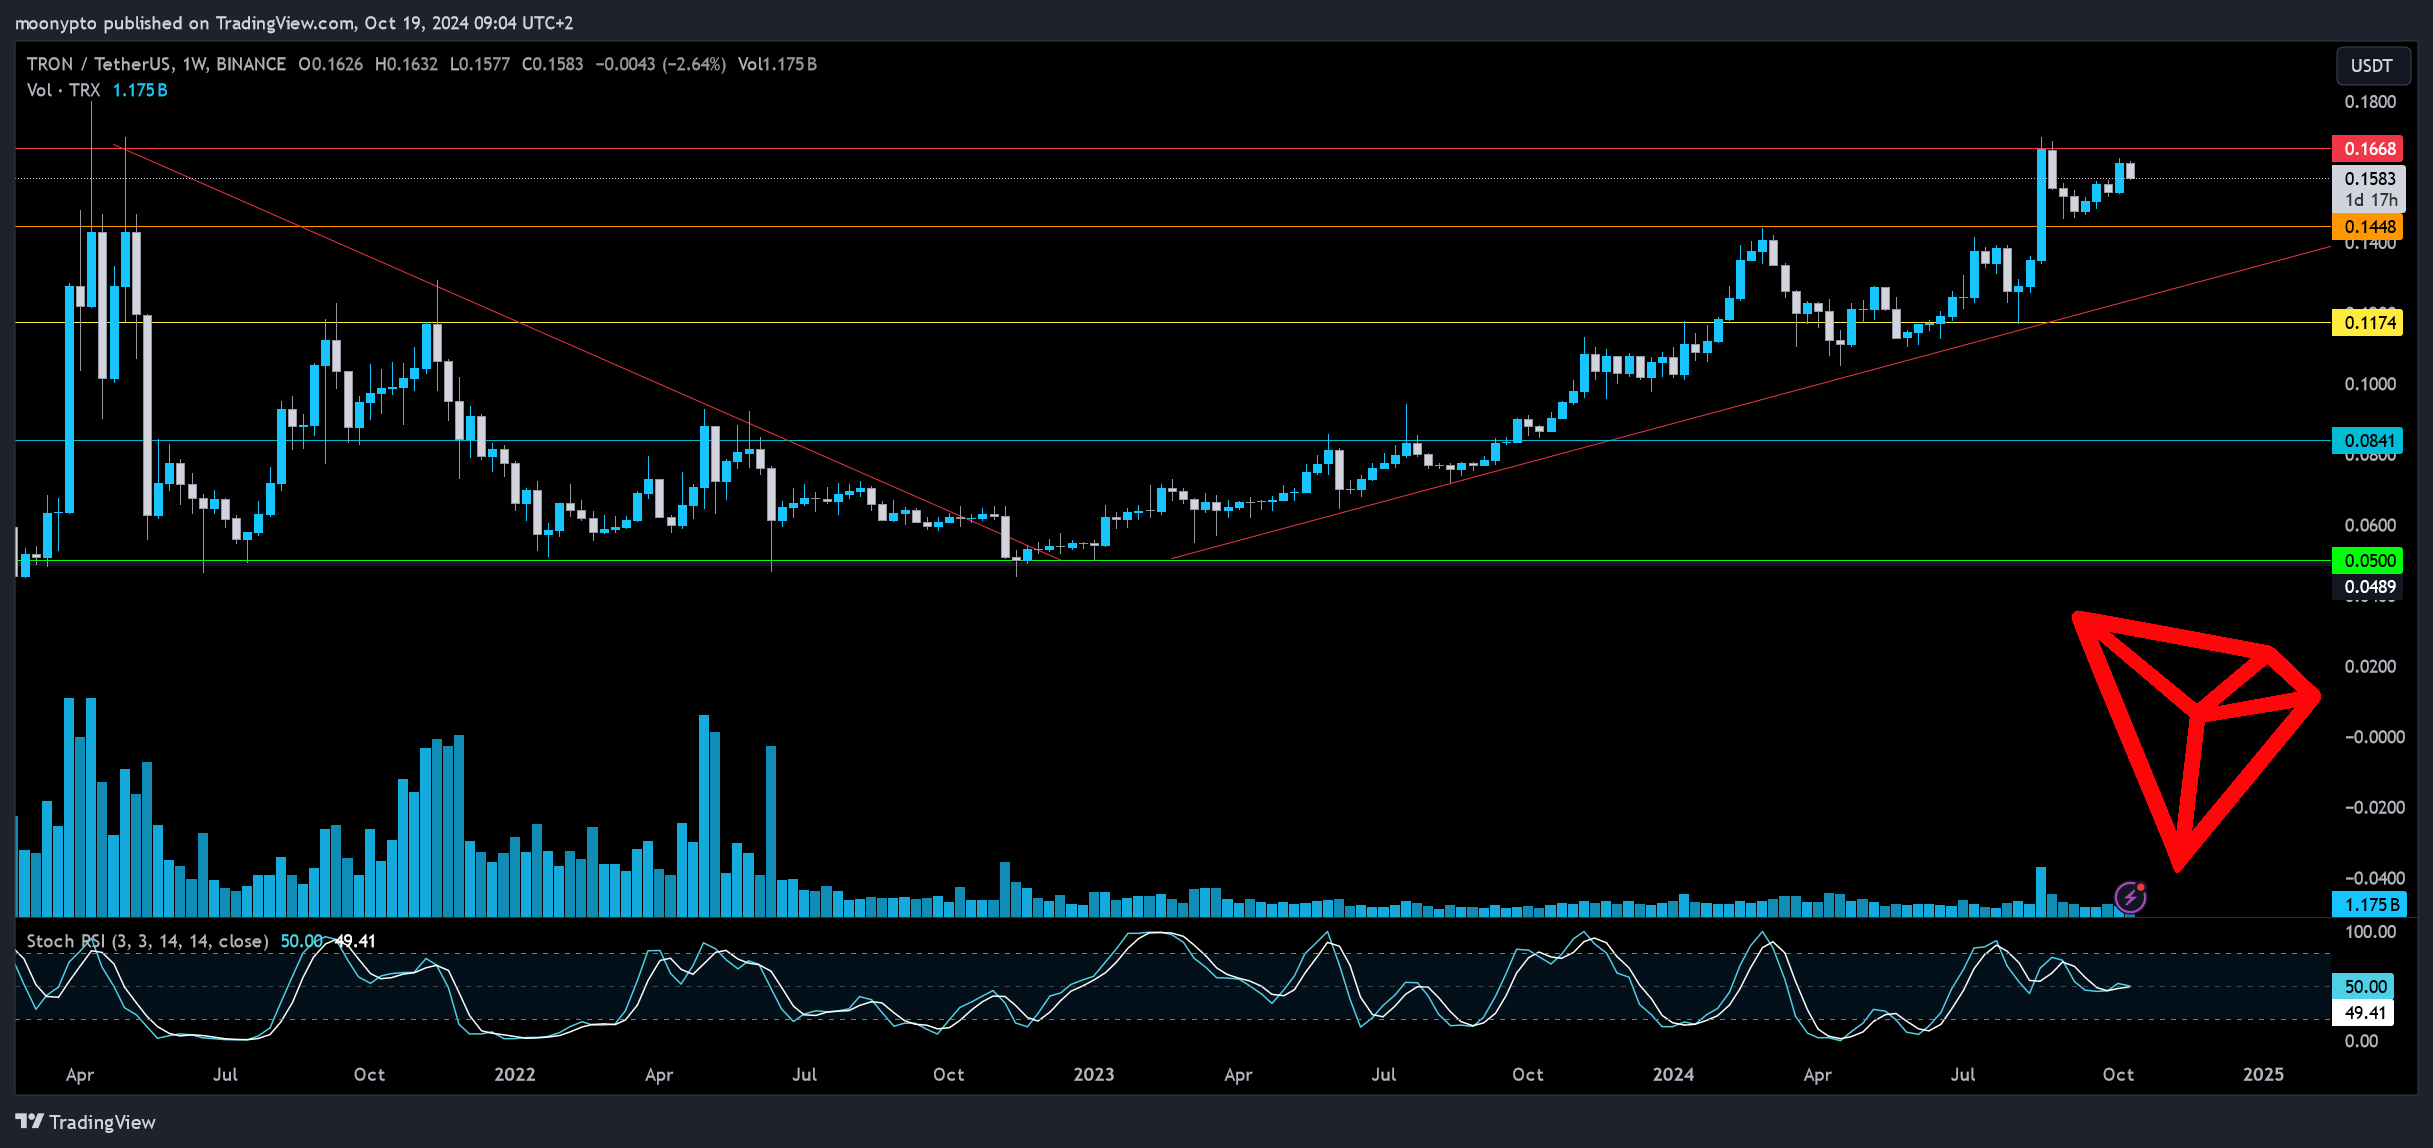Click the 0.1800 price scale value

pos(2370,102)
